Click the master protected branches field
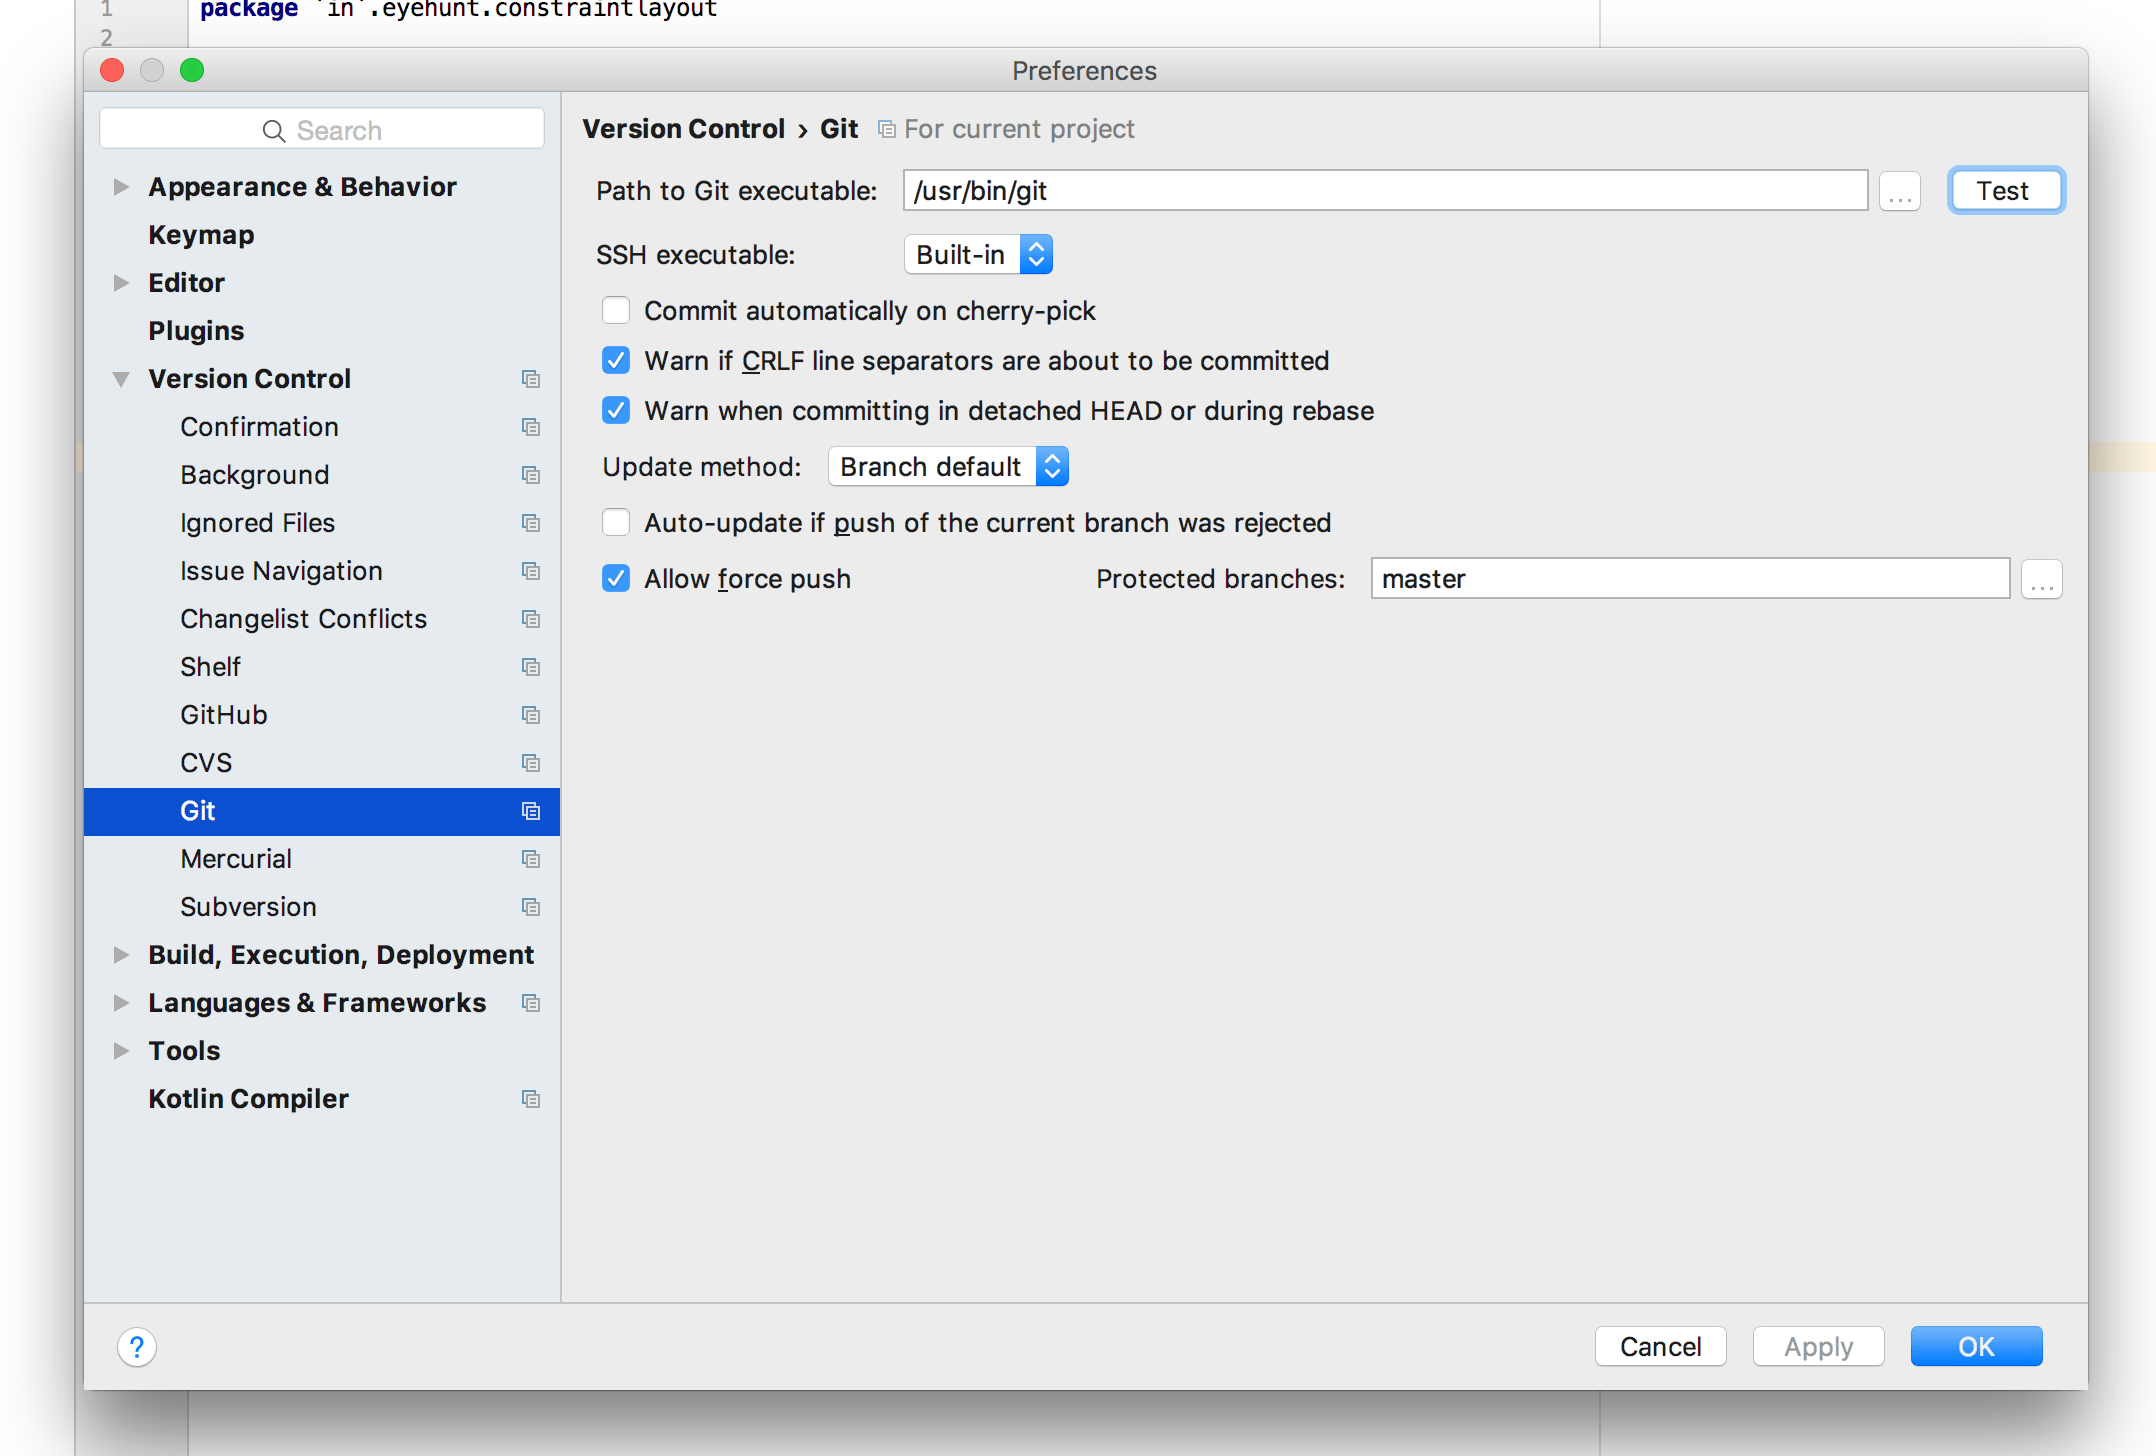 click(x=1689, y=579)
